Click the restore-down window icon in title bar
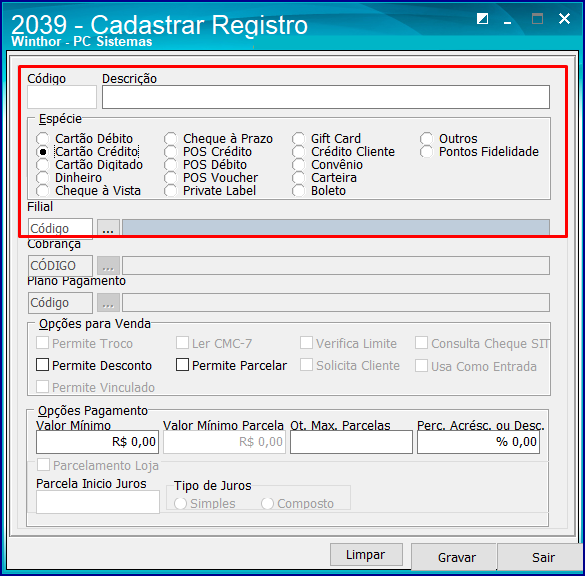 482,18
